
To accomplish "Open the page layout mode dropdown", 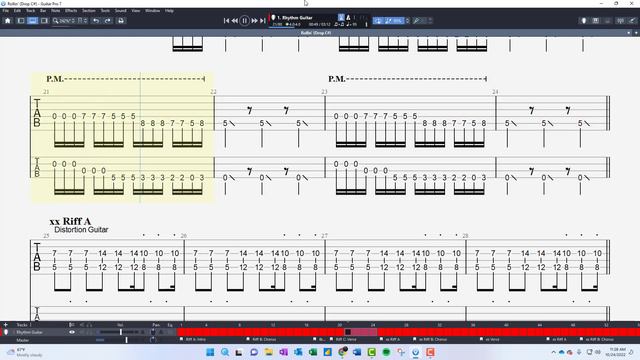I will tap(82, 20).
